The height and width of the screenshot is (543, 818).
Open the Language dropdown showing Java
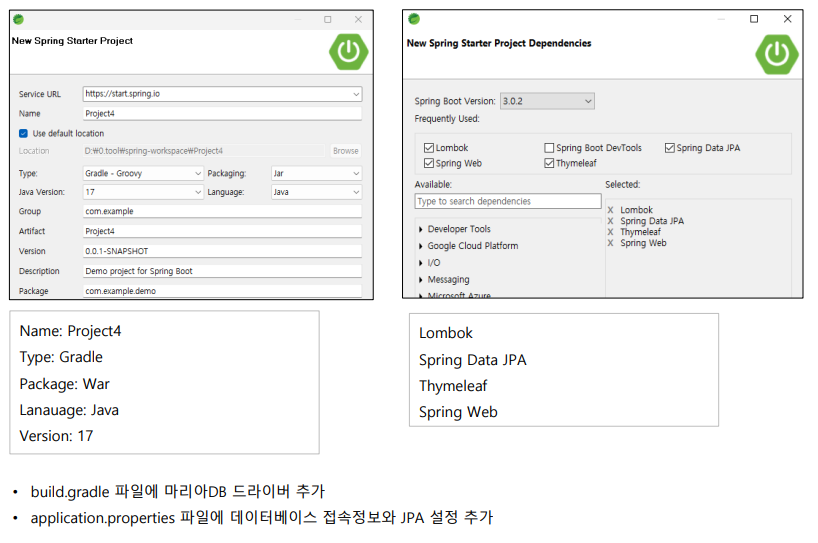point(356,192)
